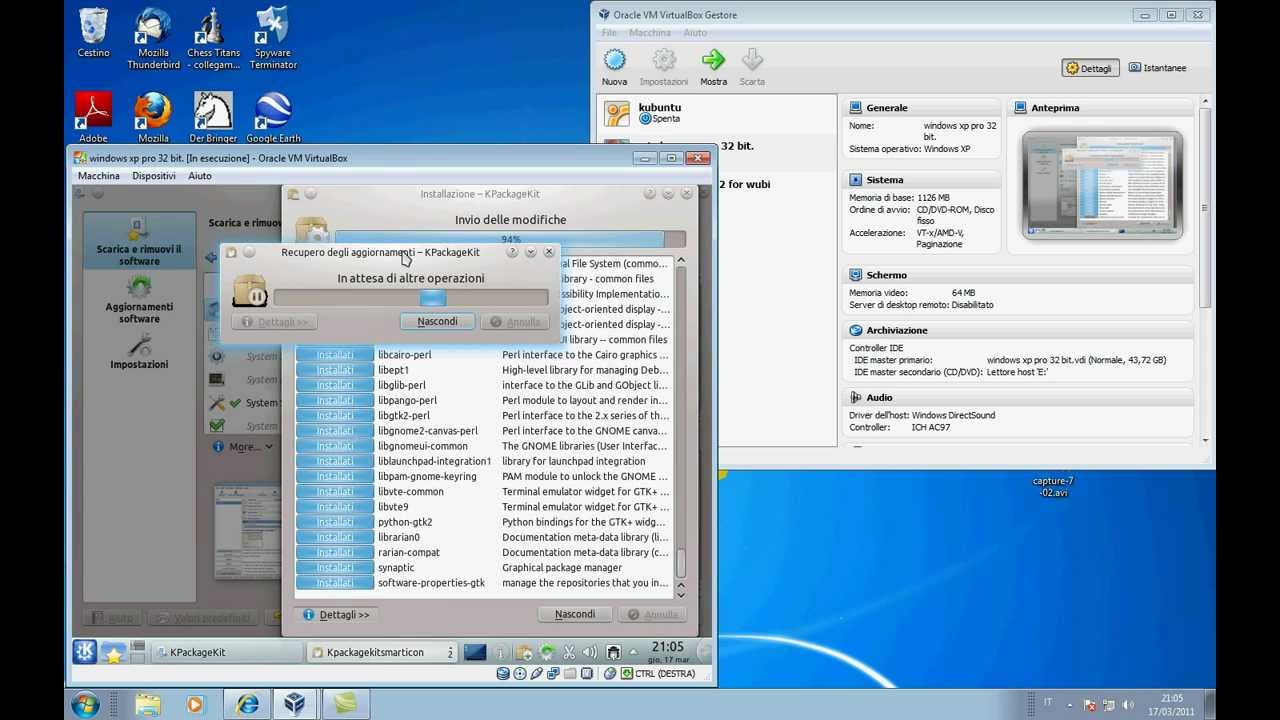Click the blue show-desktop icon in KDE panel

pyautogui.click(x=475, y=652)
